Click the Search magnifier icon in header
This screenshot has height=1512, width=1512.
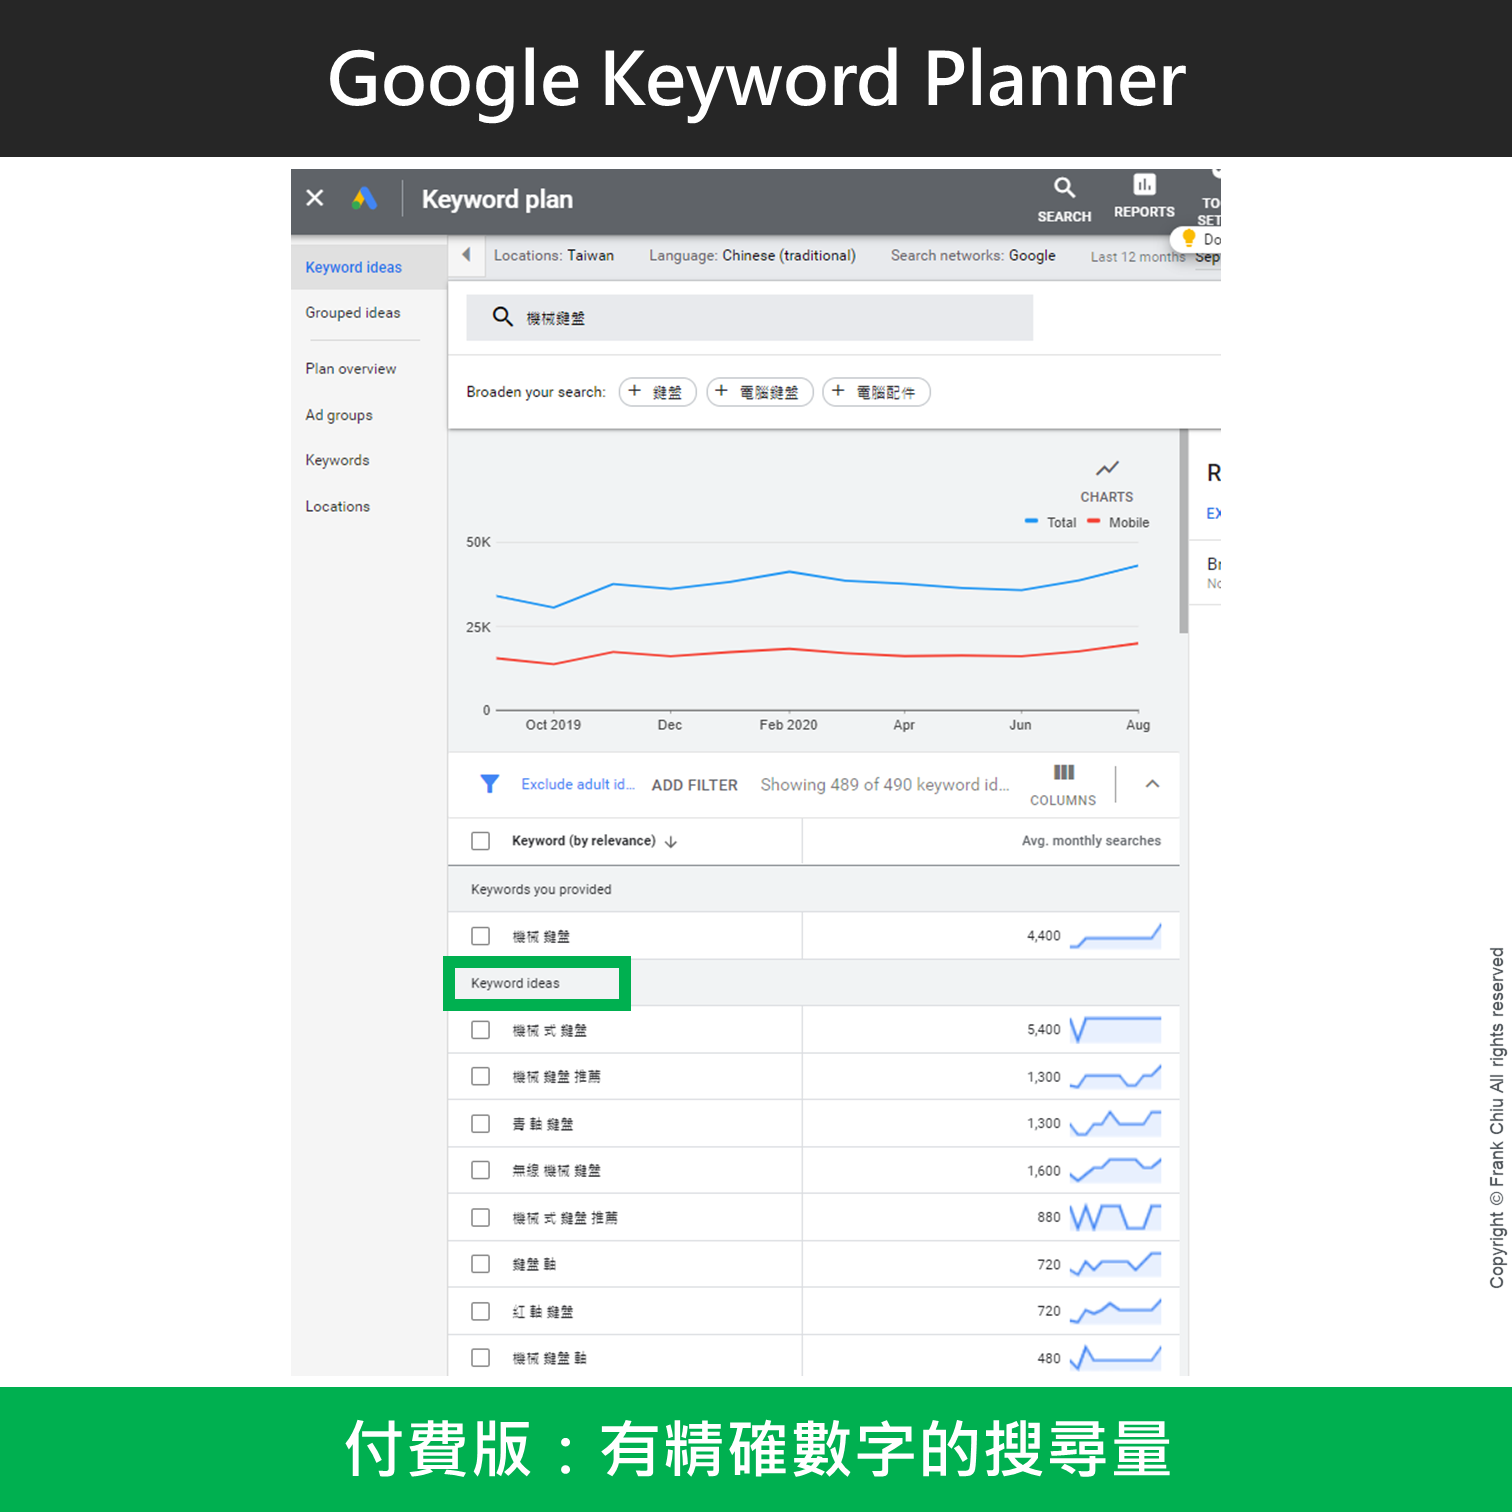[x=1064, y=188]
